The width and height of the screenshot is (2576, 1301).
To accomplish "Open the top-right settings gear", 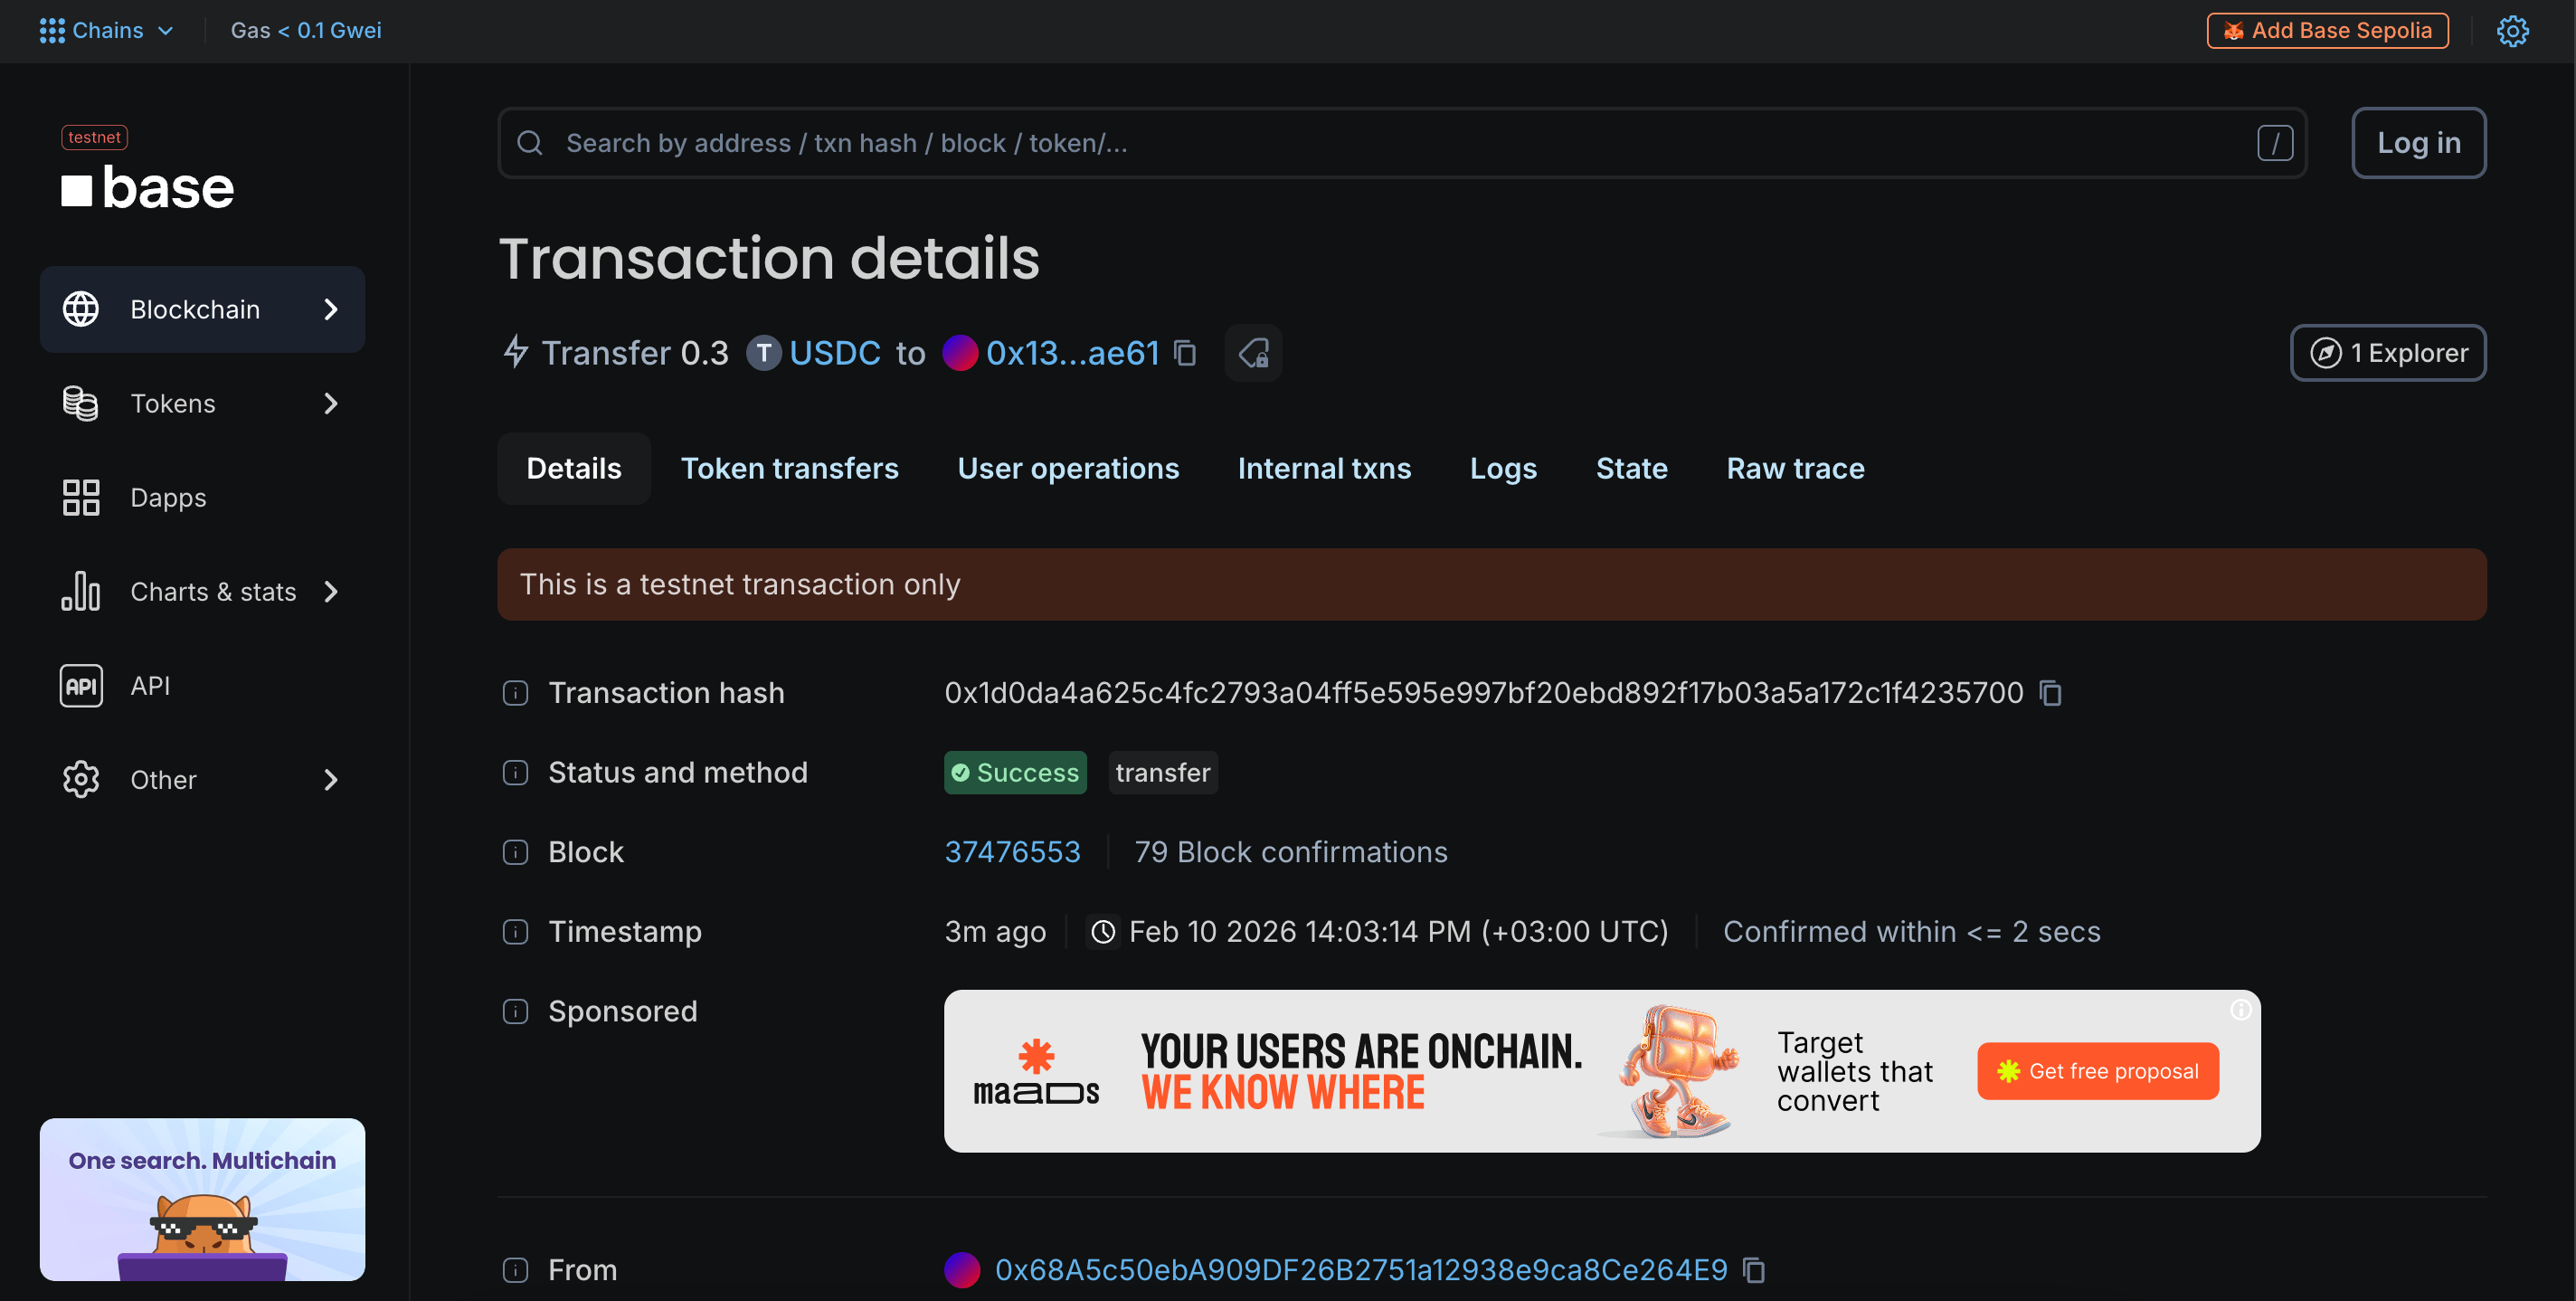I will point(2513,30).
